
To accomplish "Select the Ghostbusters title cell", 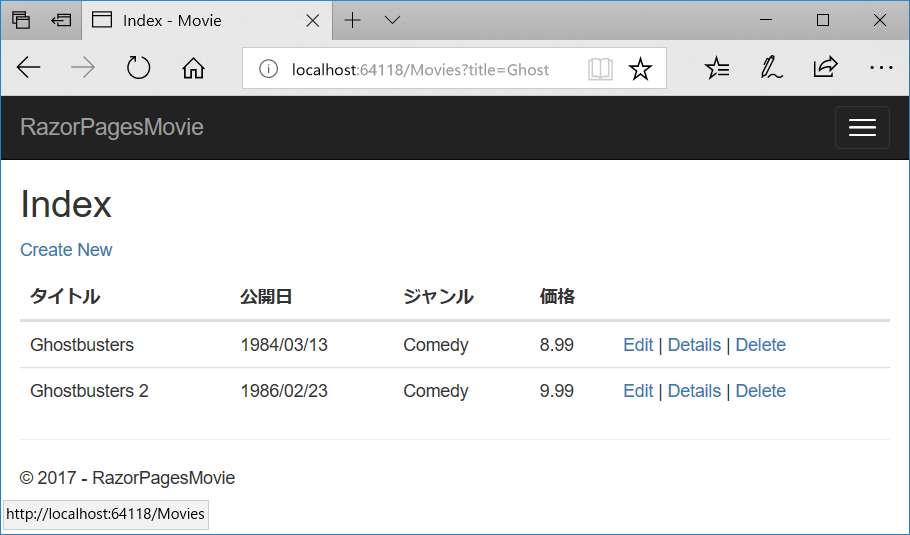I will pyautogui.click(x=82, y=345).
